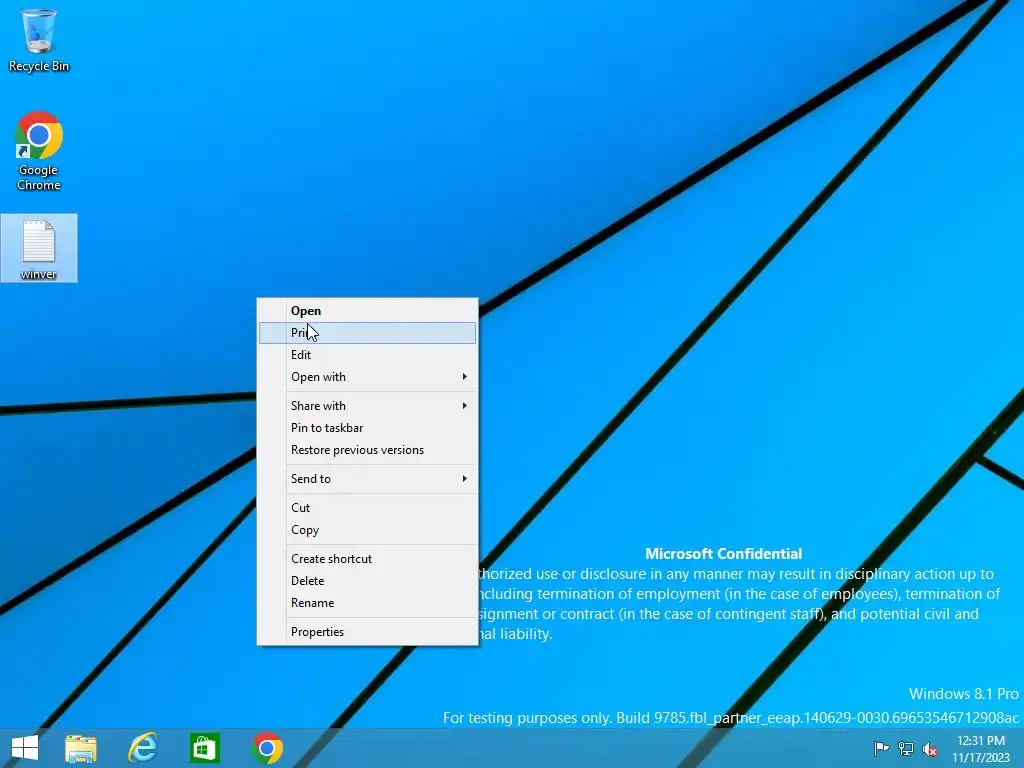This screenshot has height=768, width=1024.
Task: Choose Print in the context menu
Action: 367,333
